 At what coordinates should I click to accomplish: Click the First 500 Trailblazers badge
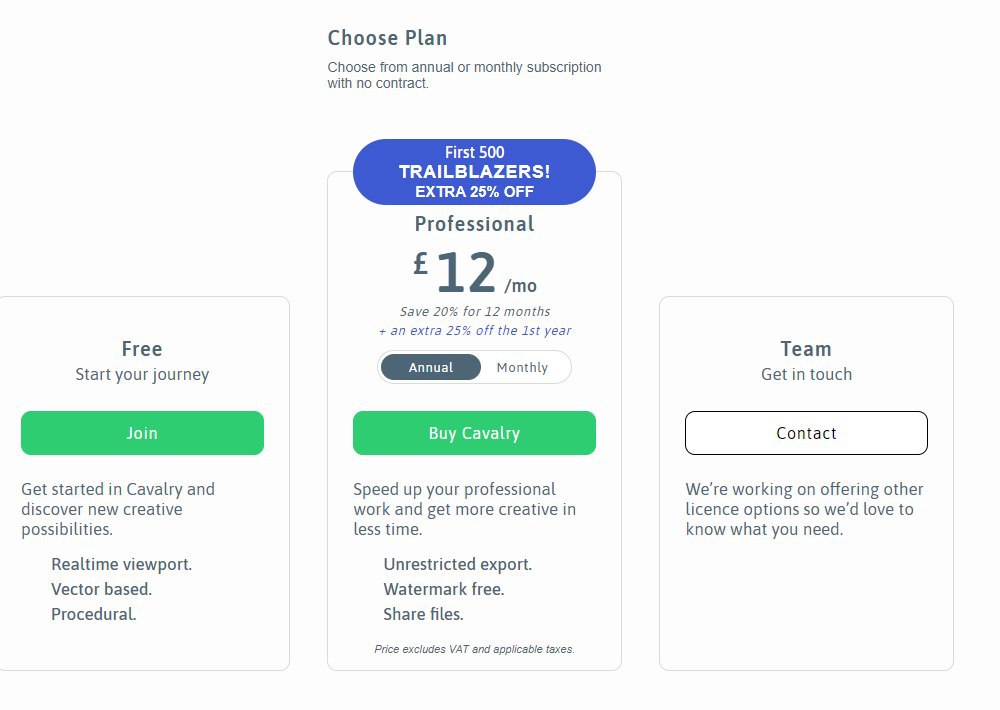(474, 172)
